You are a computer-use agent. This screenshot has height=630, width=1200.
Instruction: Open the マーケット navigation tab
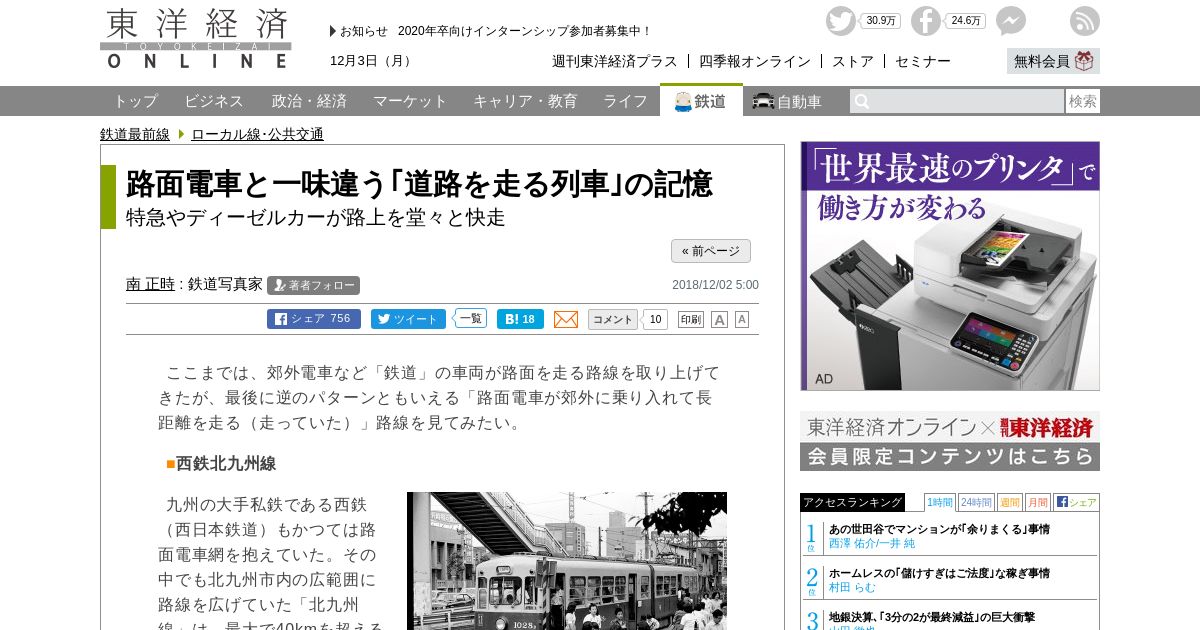click(410, 101)
